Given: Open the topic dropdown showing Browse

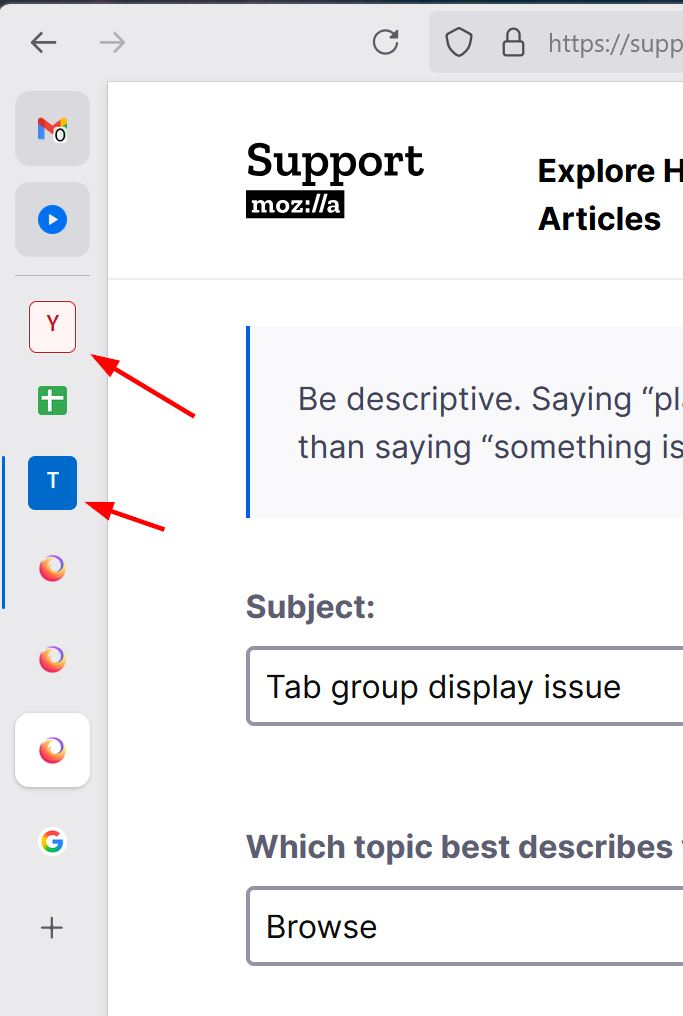Looking at the screenshot, I should point(465,926).
